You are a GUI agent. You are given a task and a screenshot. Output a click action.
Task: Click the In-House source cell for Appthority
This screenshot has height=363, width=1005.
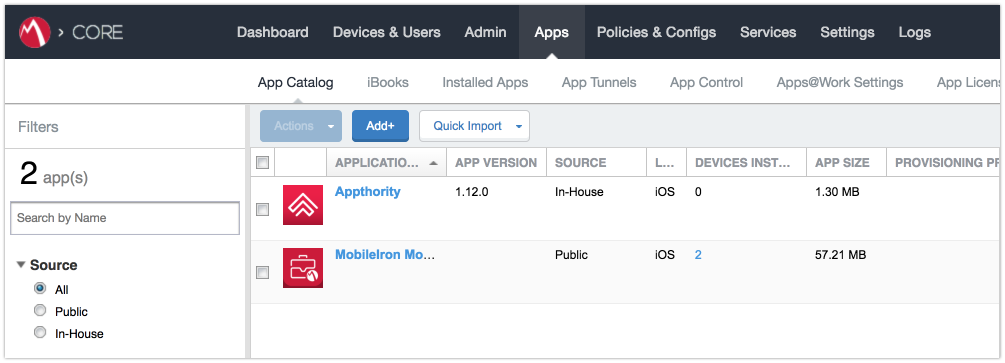click(579, 192)
